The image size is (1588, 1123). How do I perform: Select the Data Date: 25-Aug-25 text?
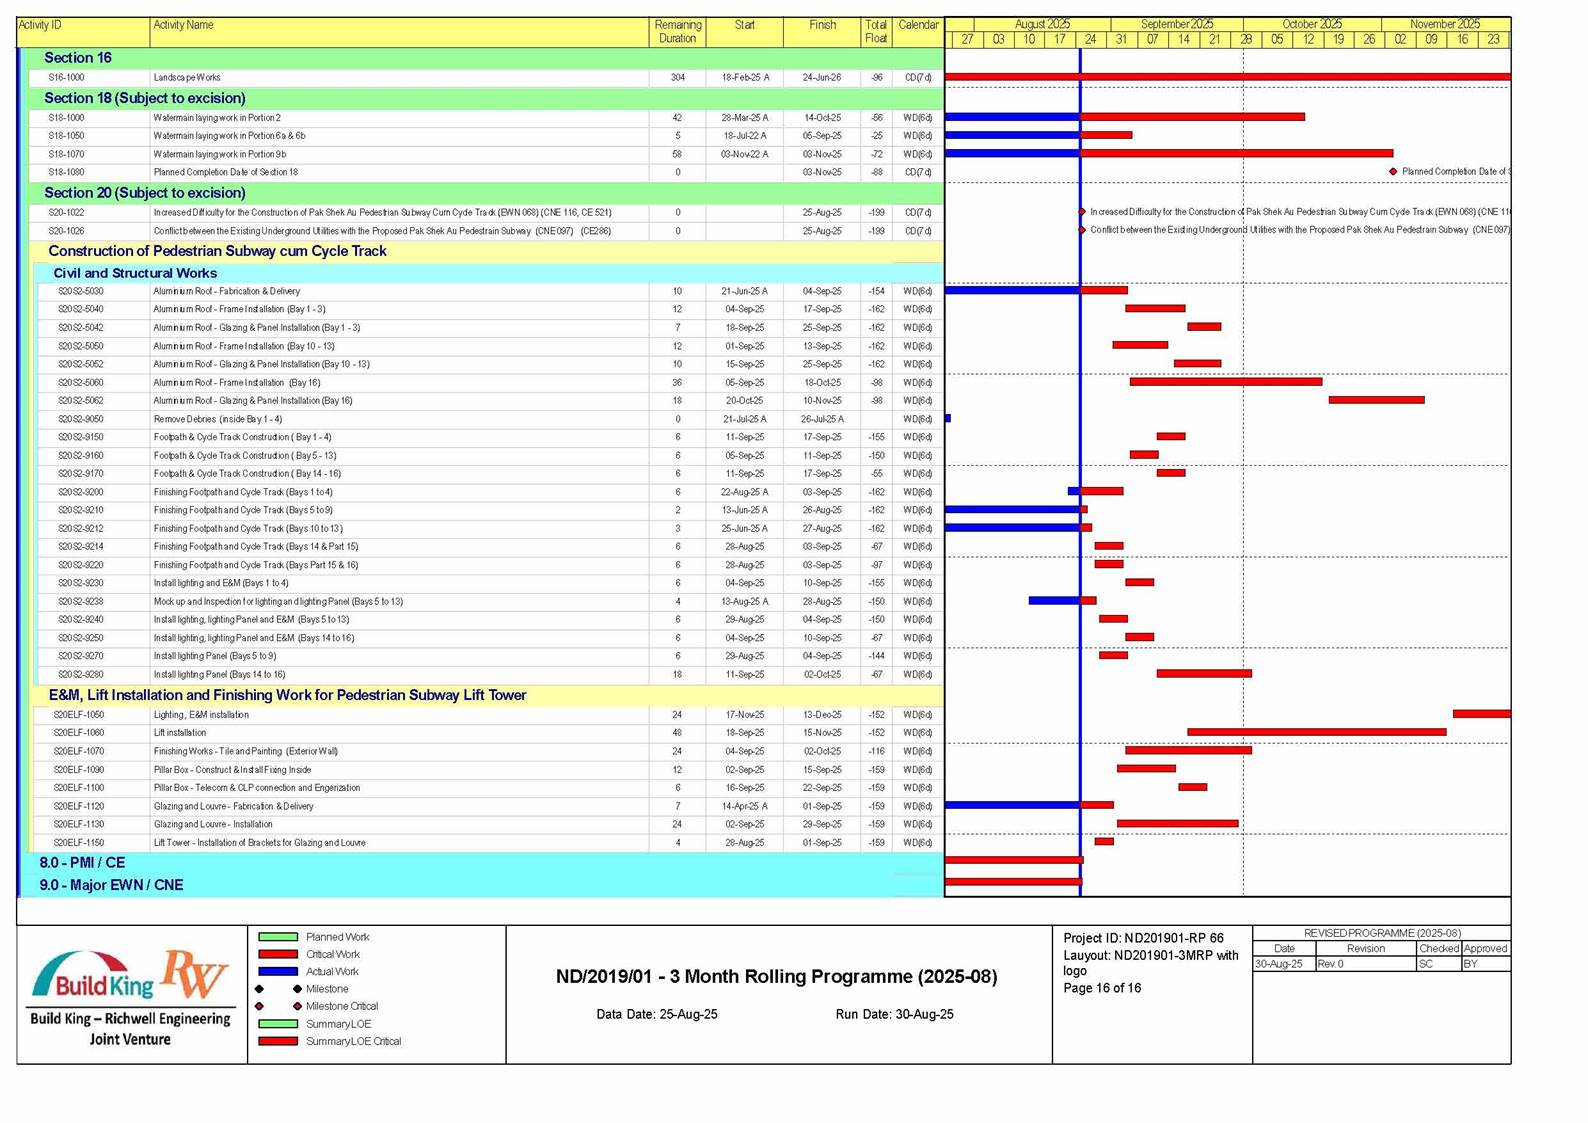click(657, 1014)
